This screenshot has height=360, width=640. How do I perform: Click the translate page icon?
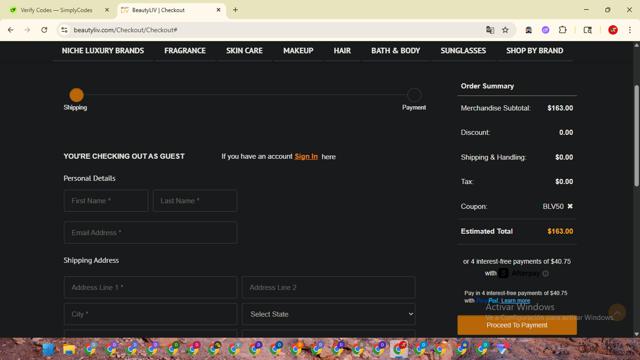coord(490,30)
